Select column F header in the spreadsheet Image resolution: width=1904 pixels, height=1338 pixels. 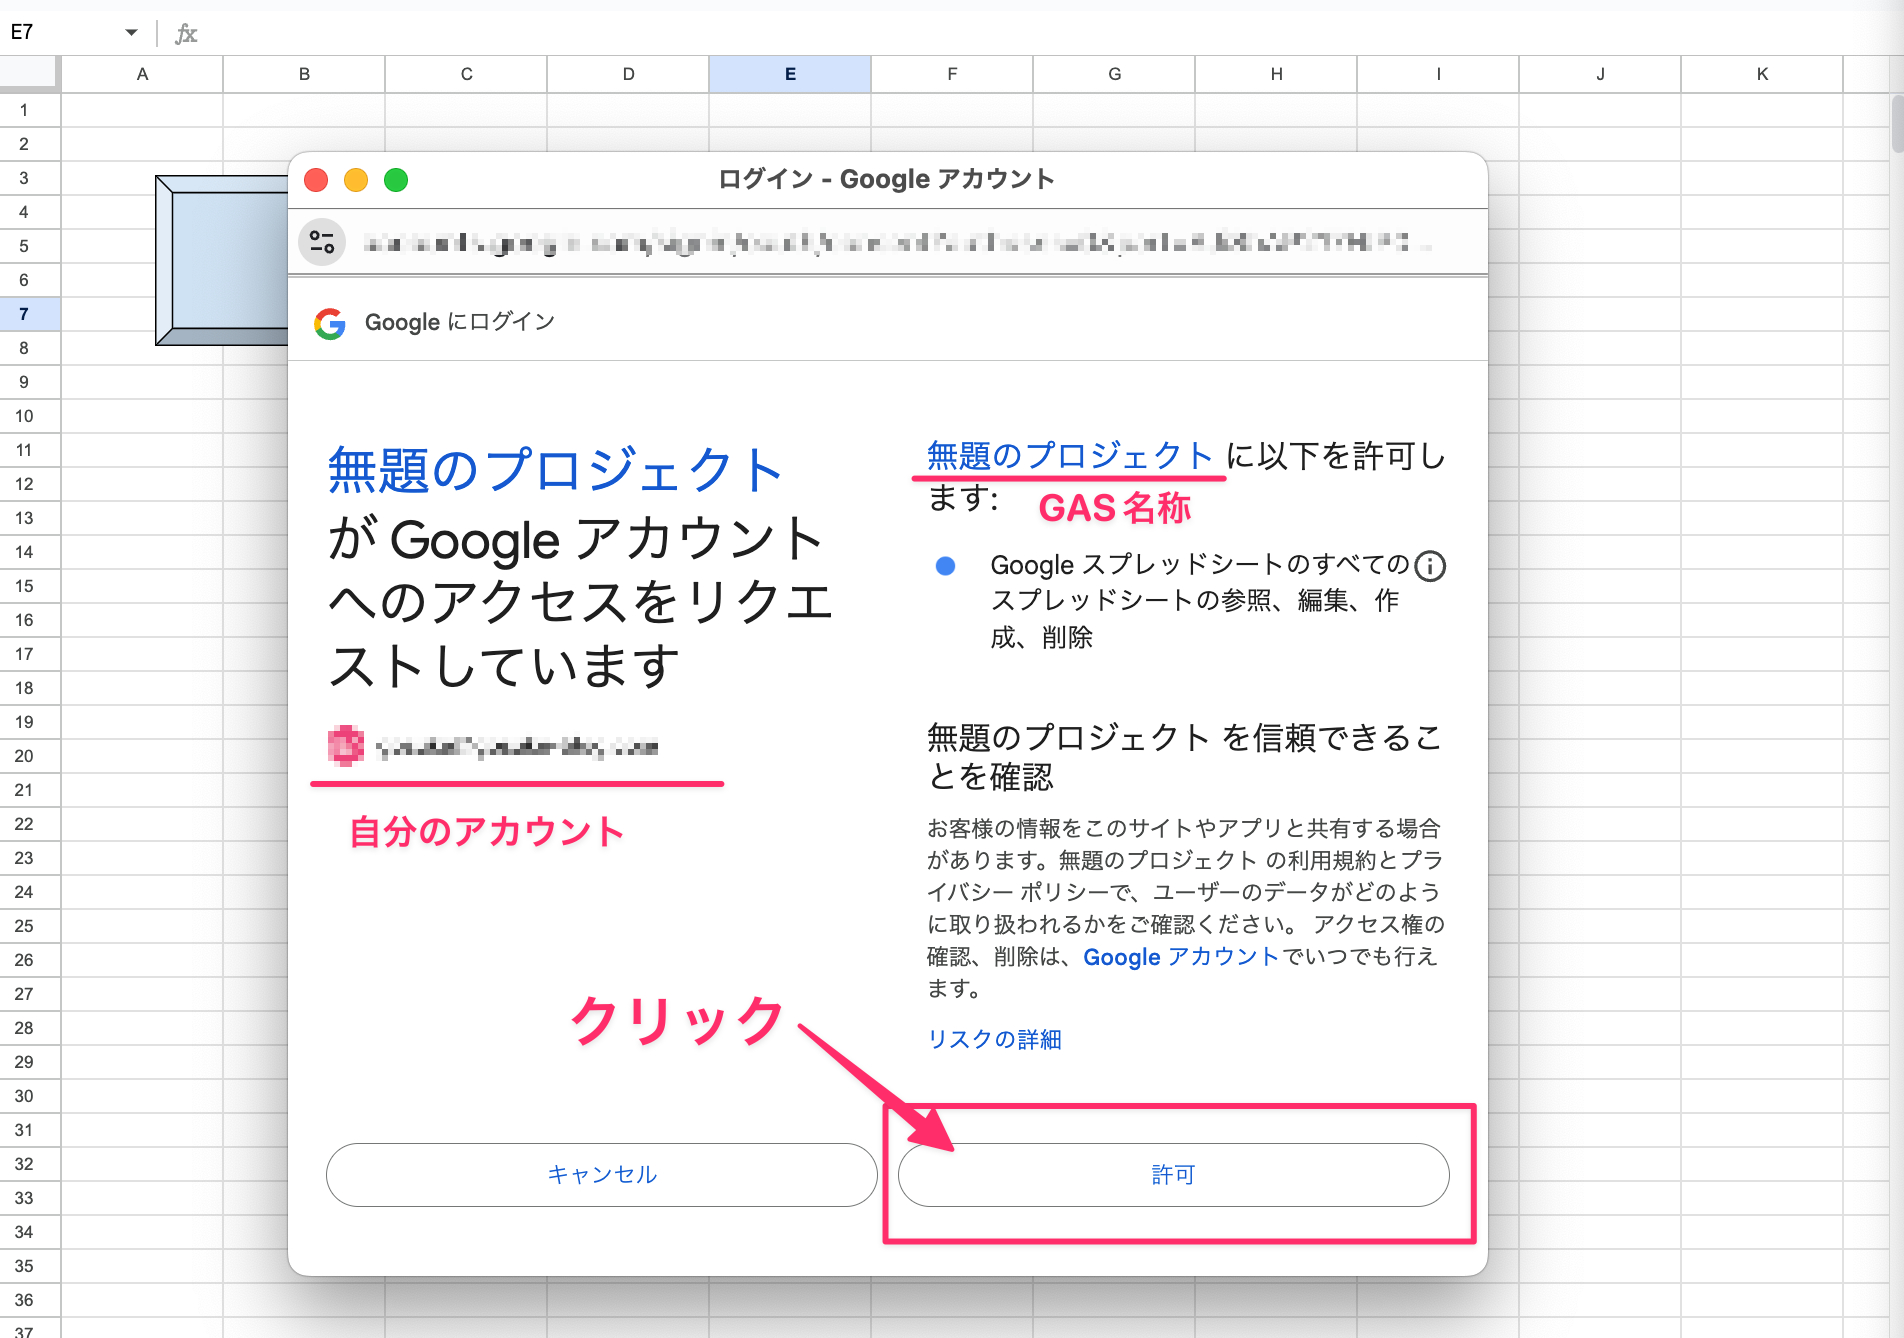[952, 74]
